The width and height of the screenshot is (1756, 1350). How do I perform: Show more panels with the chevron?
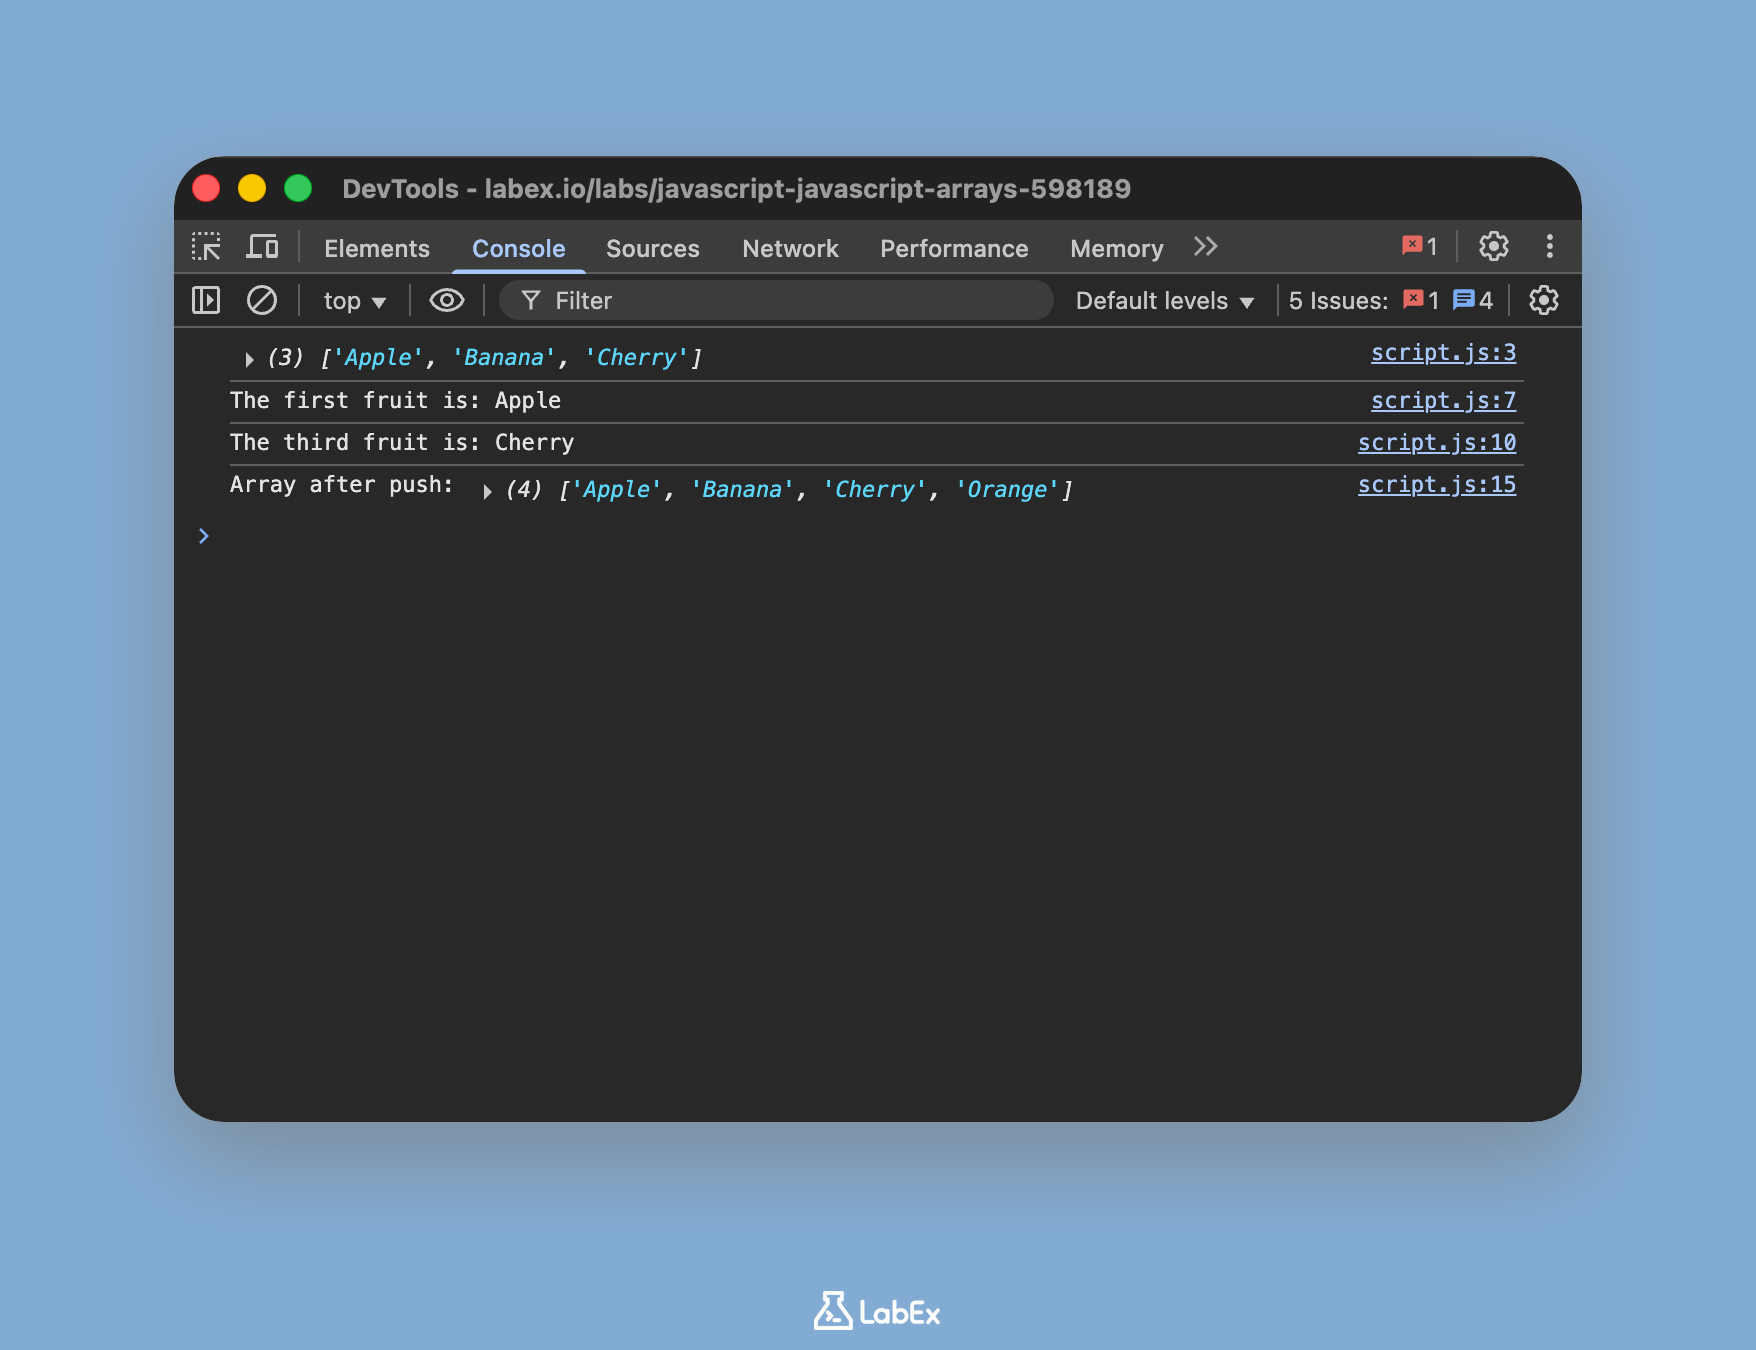tap(1205, 246)
